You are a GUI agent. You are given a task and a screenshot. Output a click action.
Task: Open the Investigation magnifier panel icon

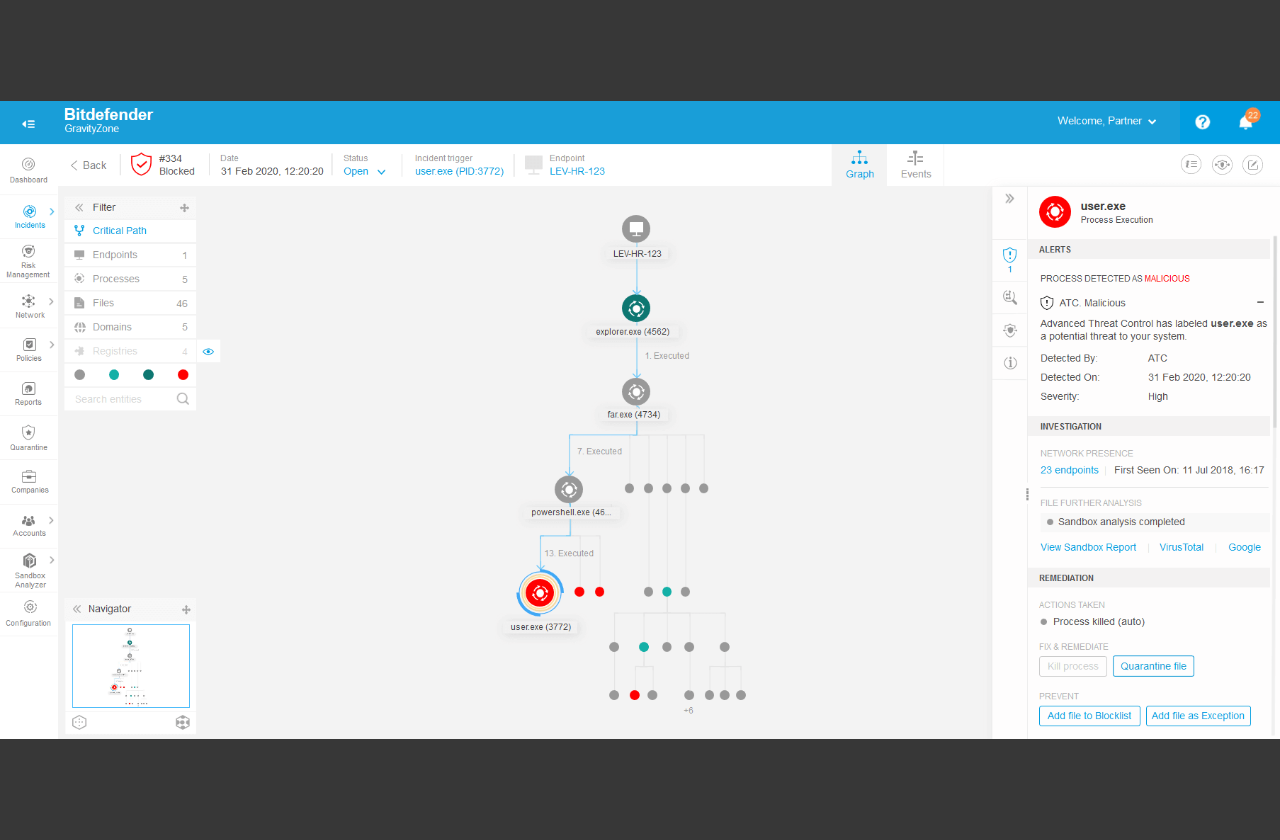point(1009,297)
